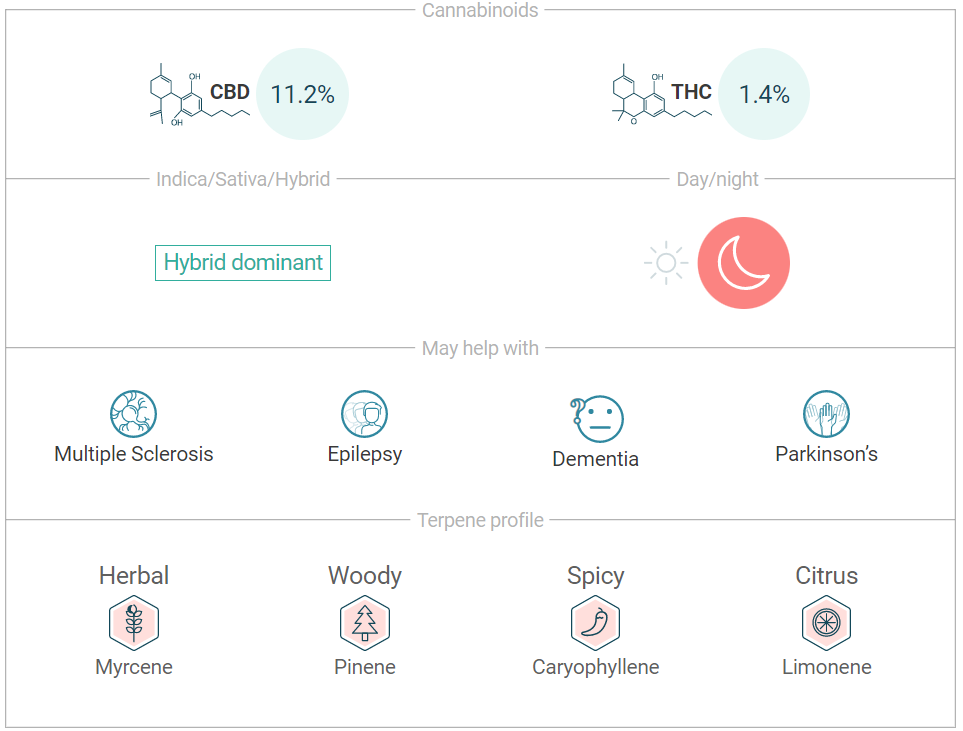Viewport: 963px width, 731px height.
Task: Click the Myrcene herbal hexagon icon
Action: 134,622
